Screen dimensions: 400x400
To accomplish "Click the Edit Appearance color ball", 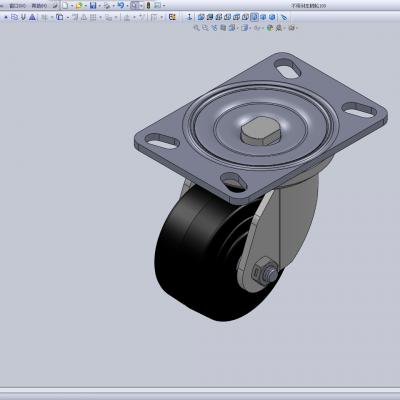I will [270, 28].
